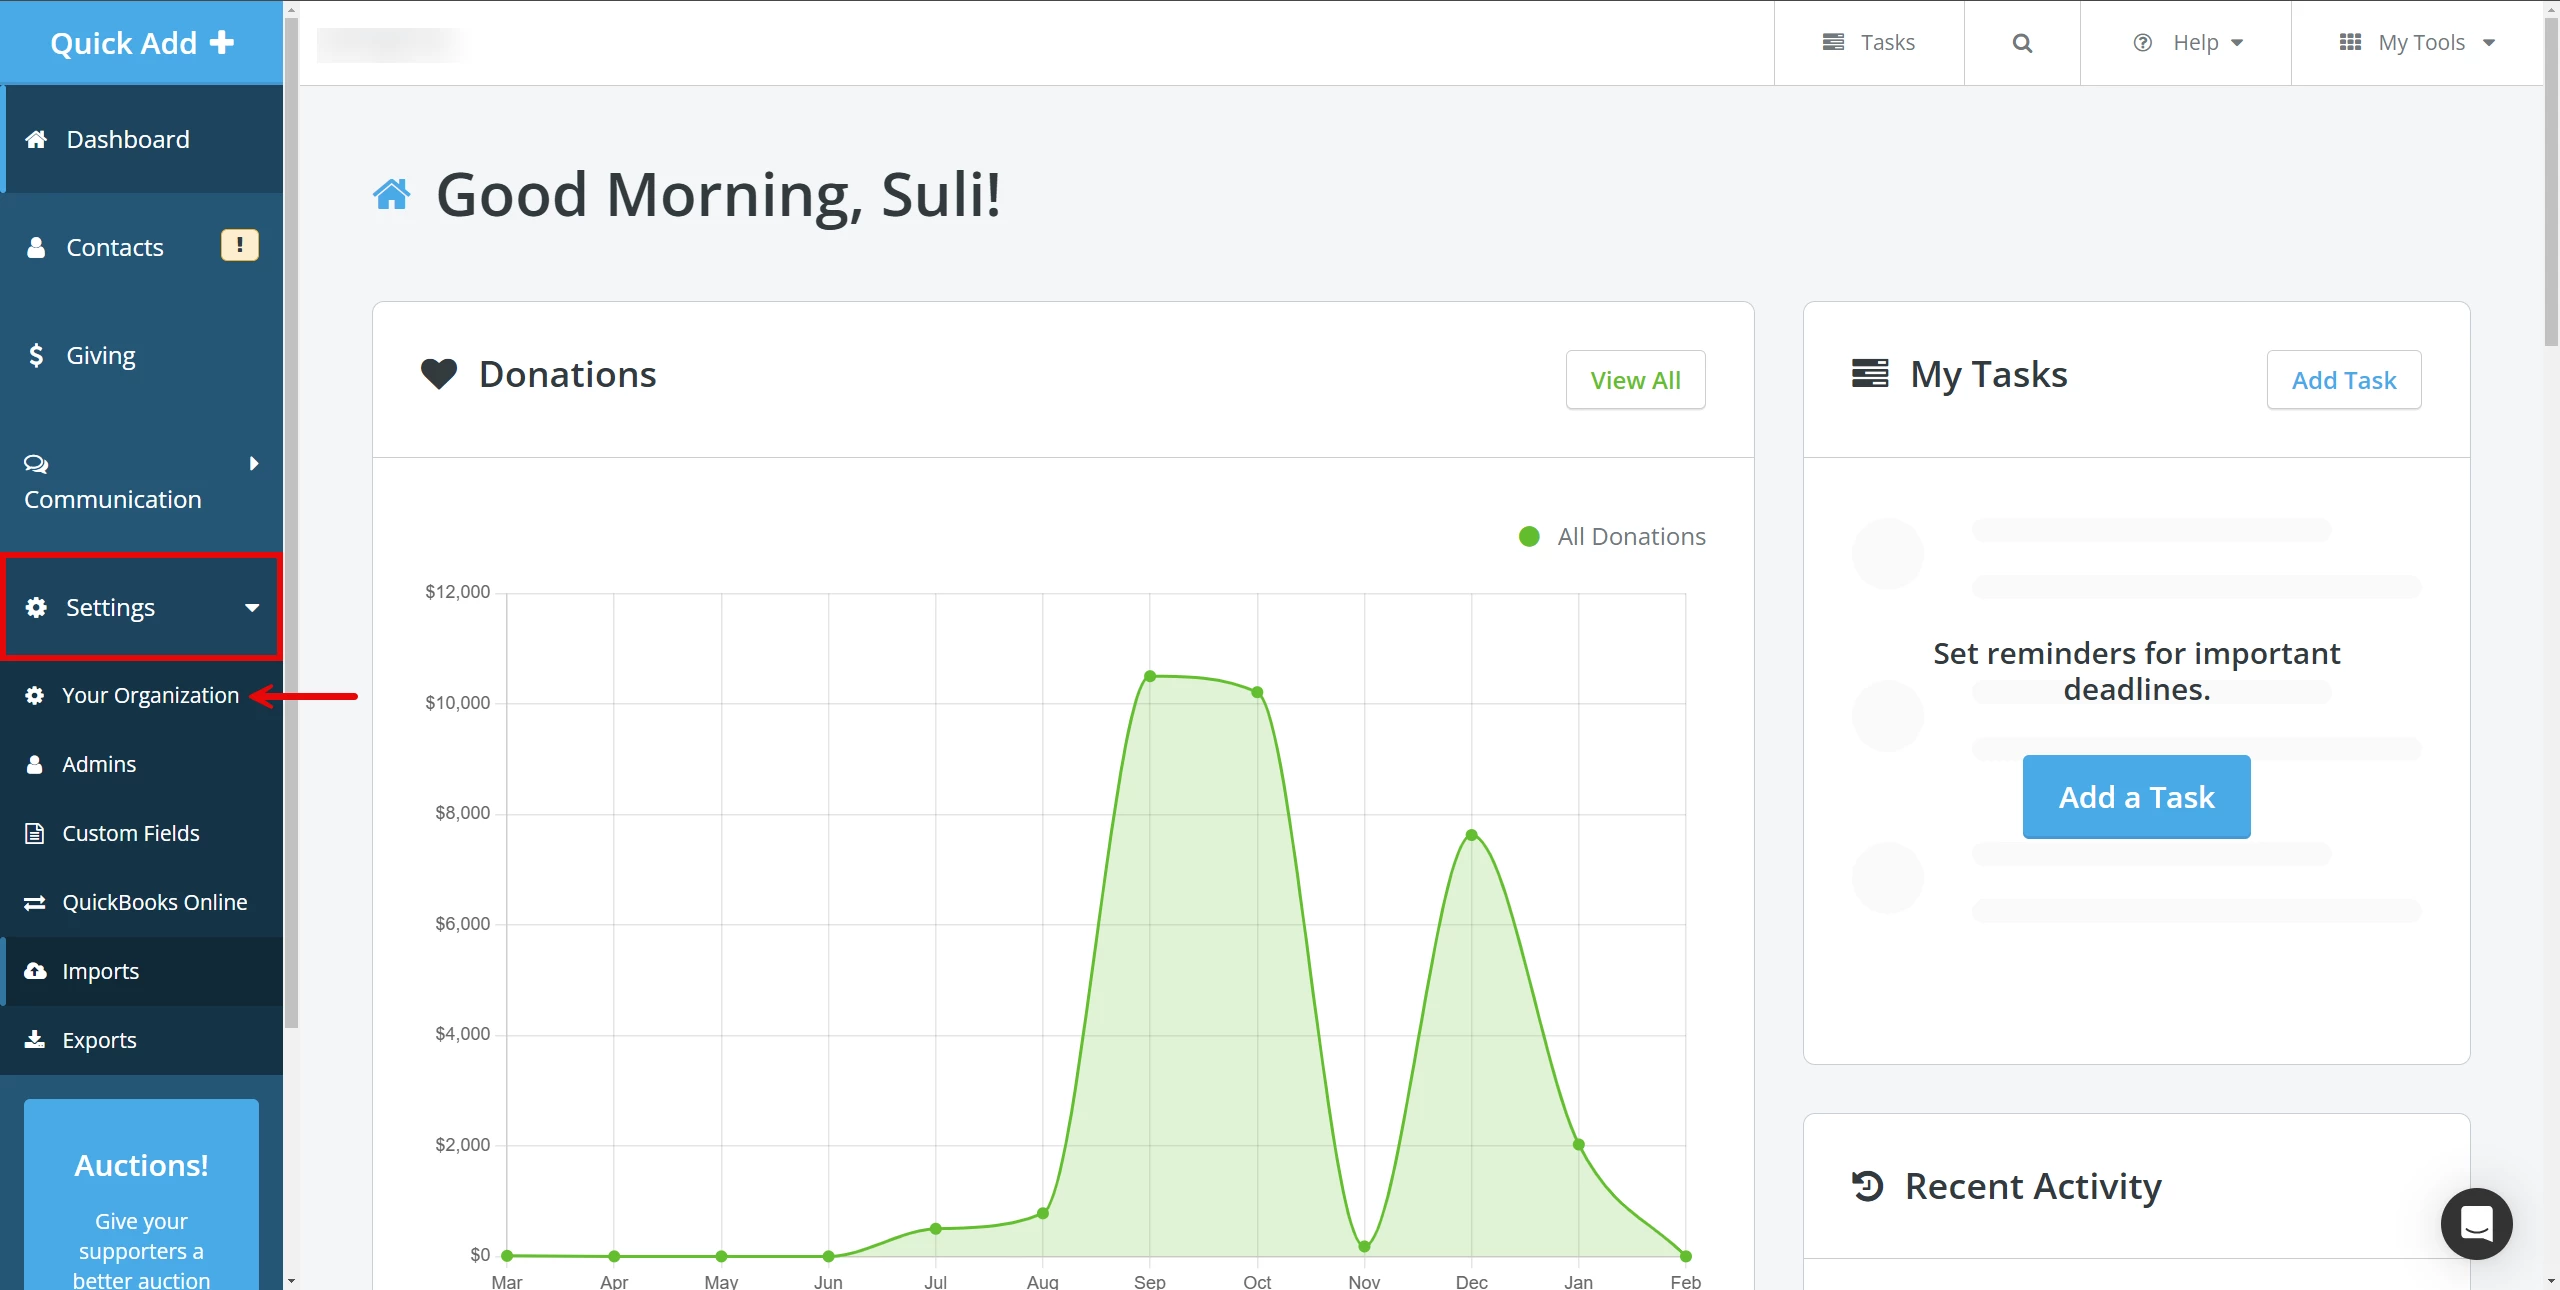Expand the Communication submenu arrow
2560x1290 pixels.
[254, 463]
